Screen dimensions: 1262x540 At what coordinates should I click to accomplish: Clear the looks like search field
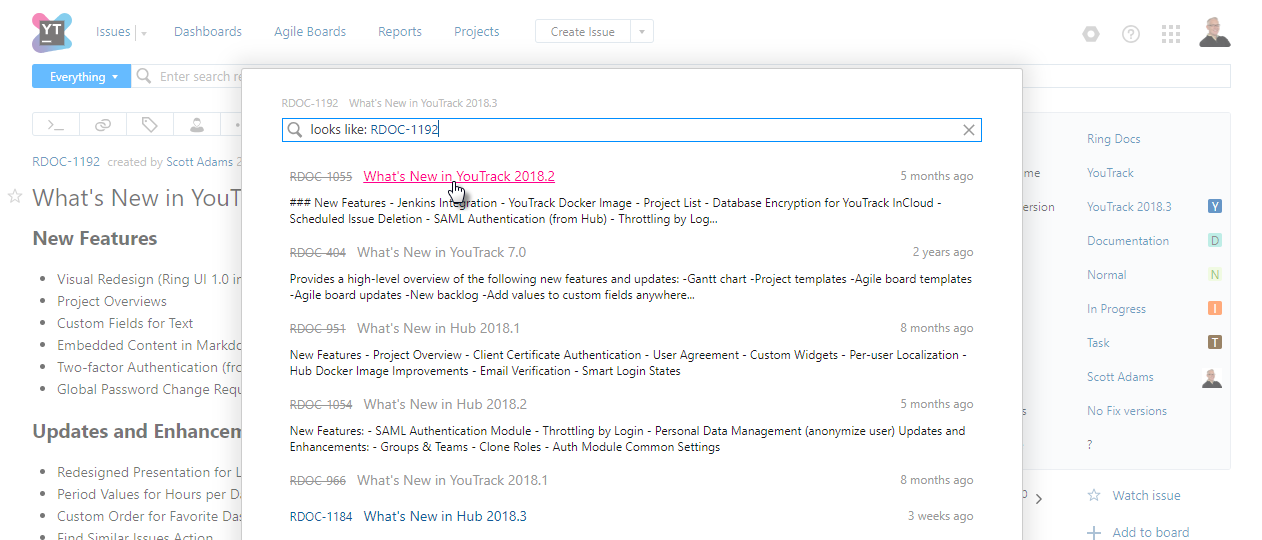pyautogui.click(x=968, y=130)
